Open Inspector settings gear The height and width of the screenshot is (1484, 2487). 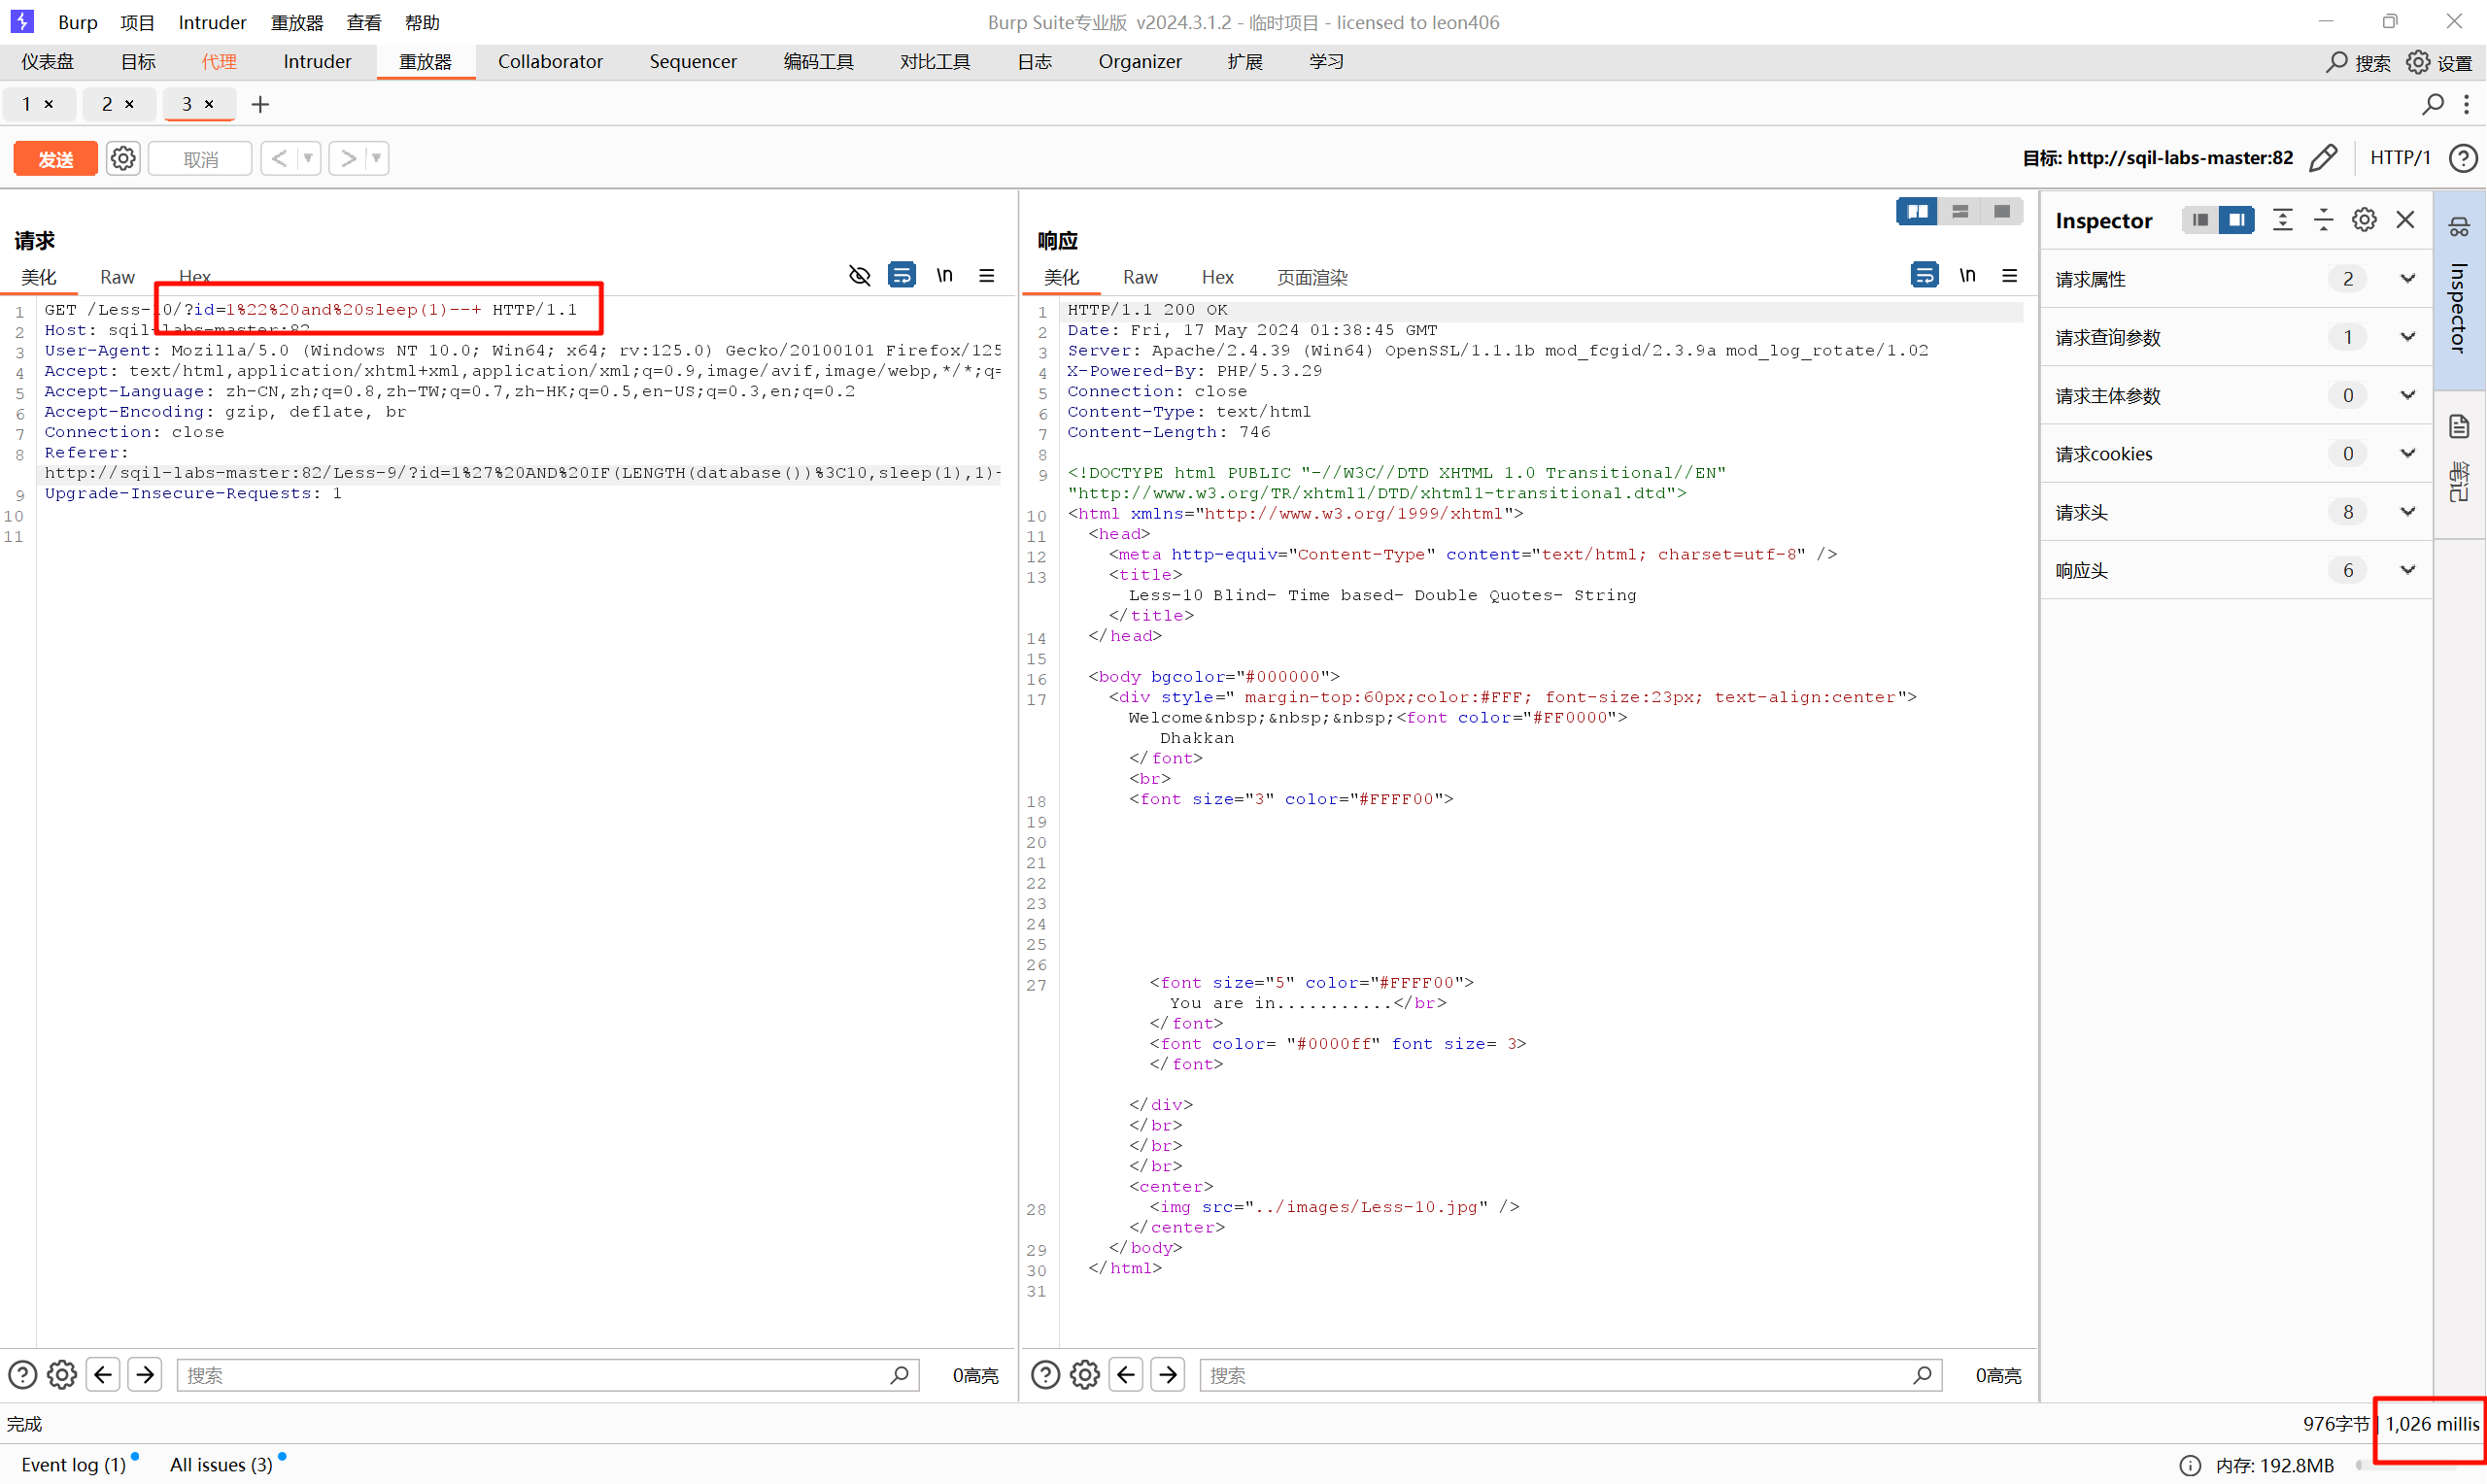[x=2364, y=220]
